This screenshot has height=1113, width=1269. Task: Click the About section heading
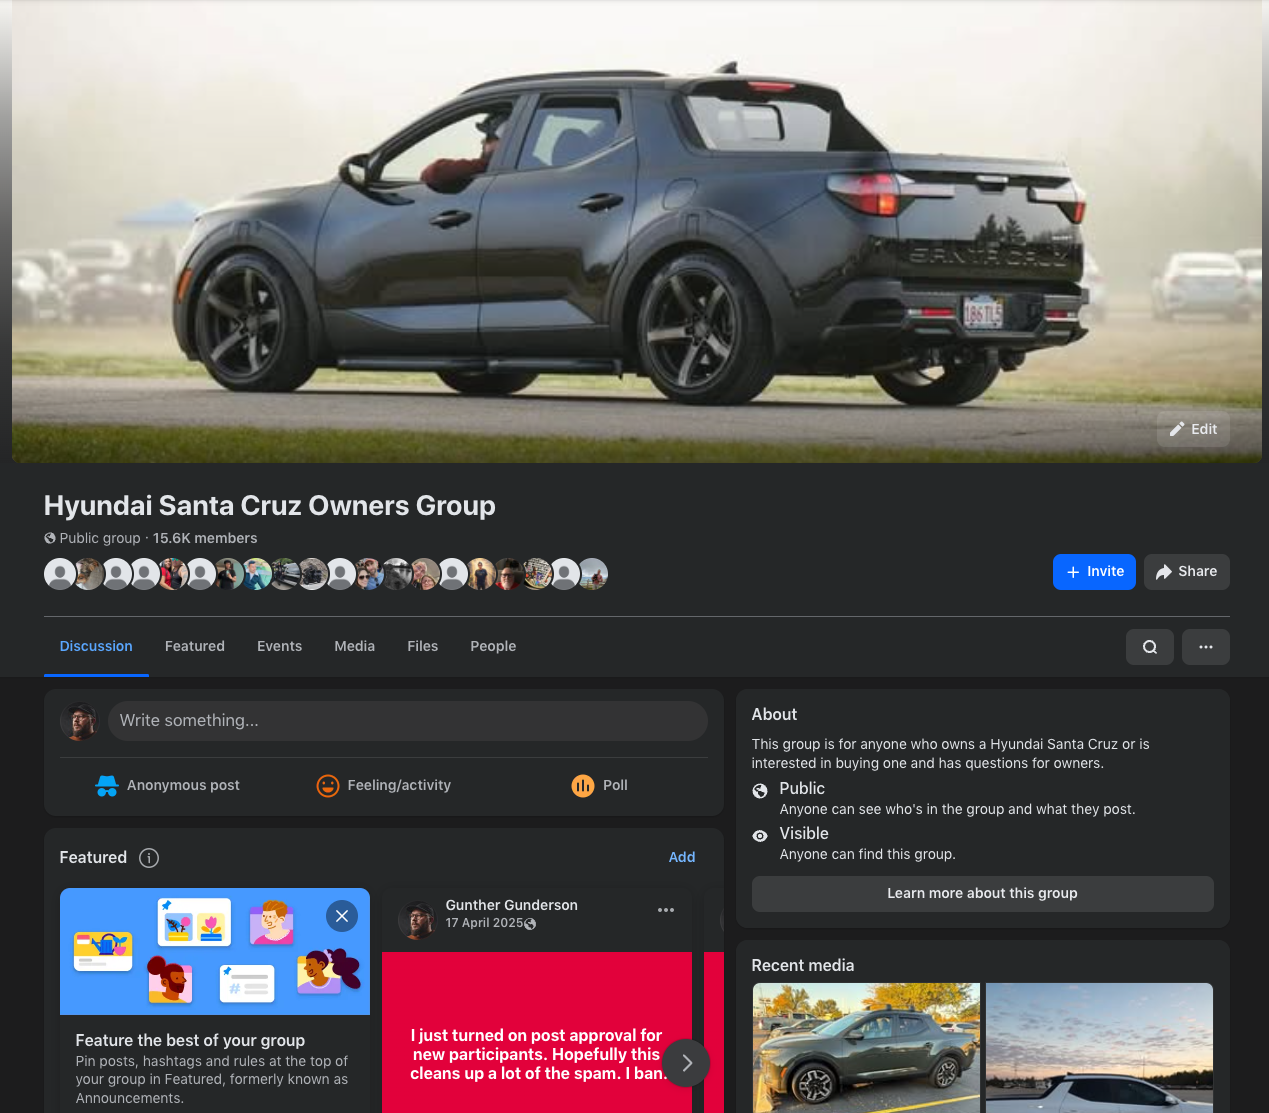click(774, 715)
